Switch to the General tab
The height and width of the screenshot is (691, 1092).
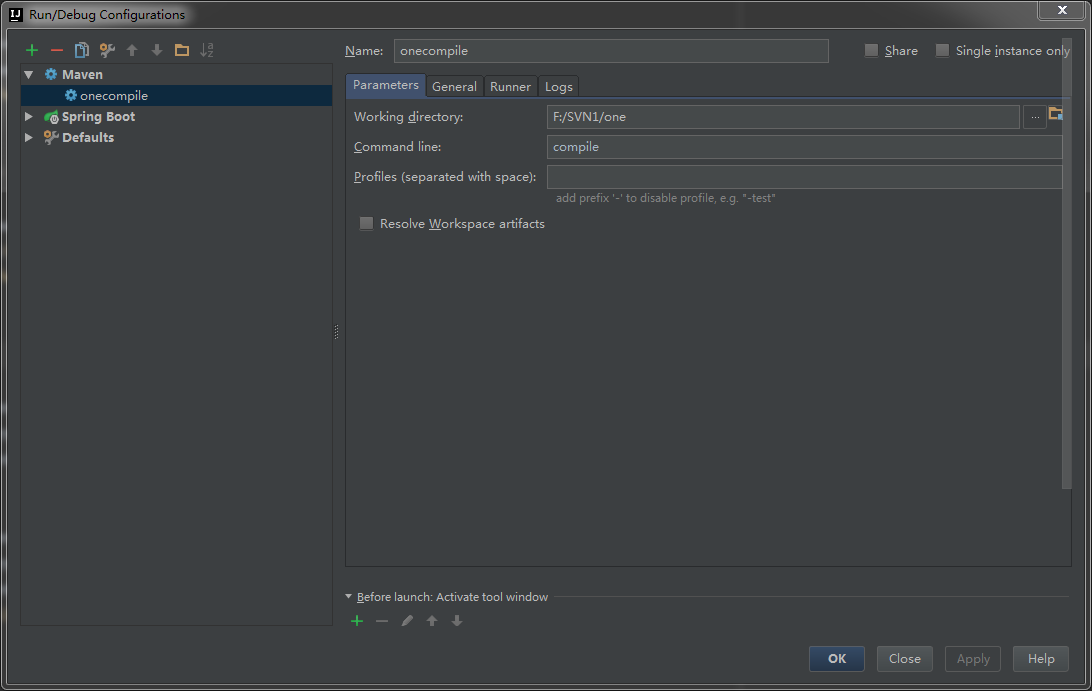coord(454,87)
